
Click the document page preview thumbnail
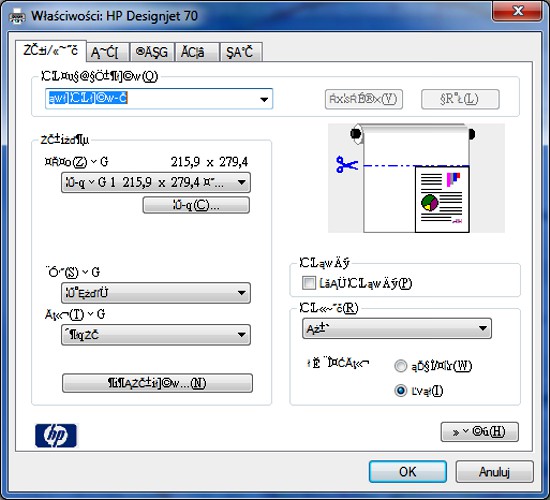point(442,199)
